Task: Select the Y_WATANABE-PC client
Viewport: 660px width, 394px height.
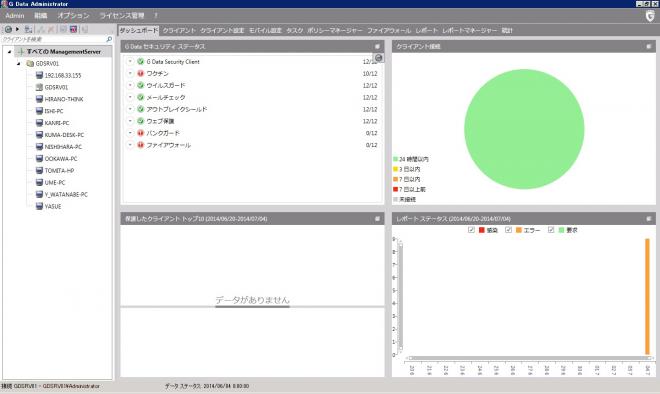Action: 66,194
